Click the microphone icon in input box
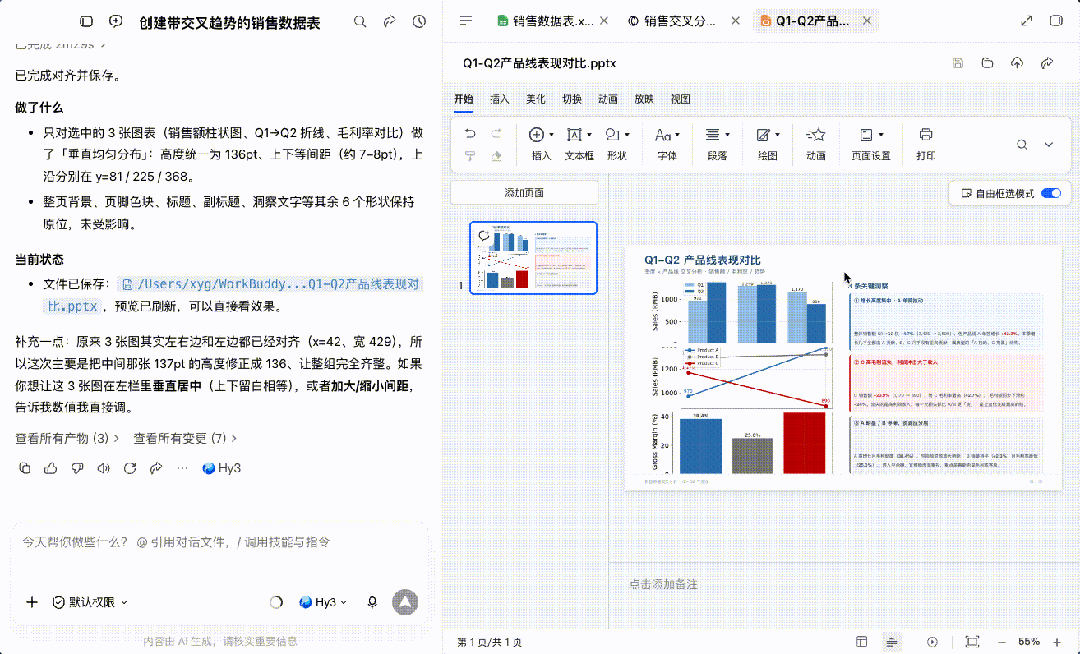This screenshot has height=654, width=1080. [x=372, y=602]
